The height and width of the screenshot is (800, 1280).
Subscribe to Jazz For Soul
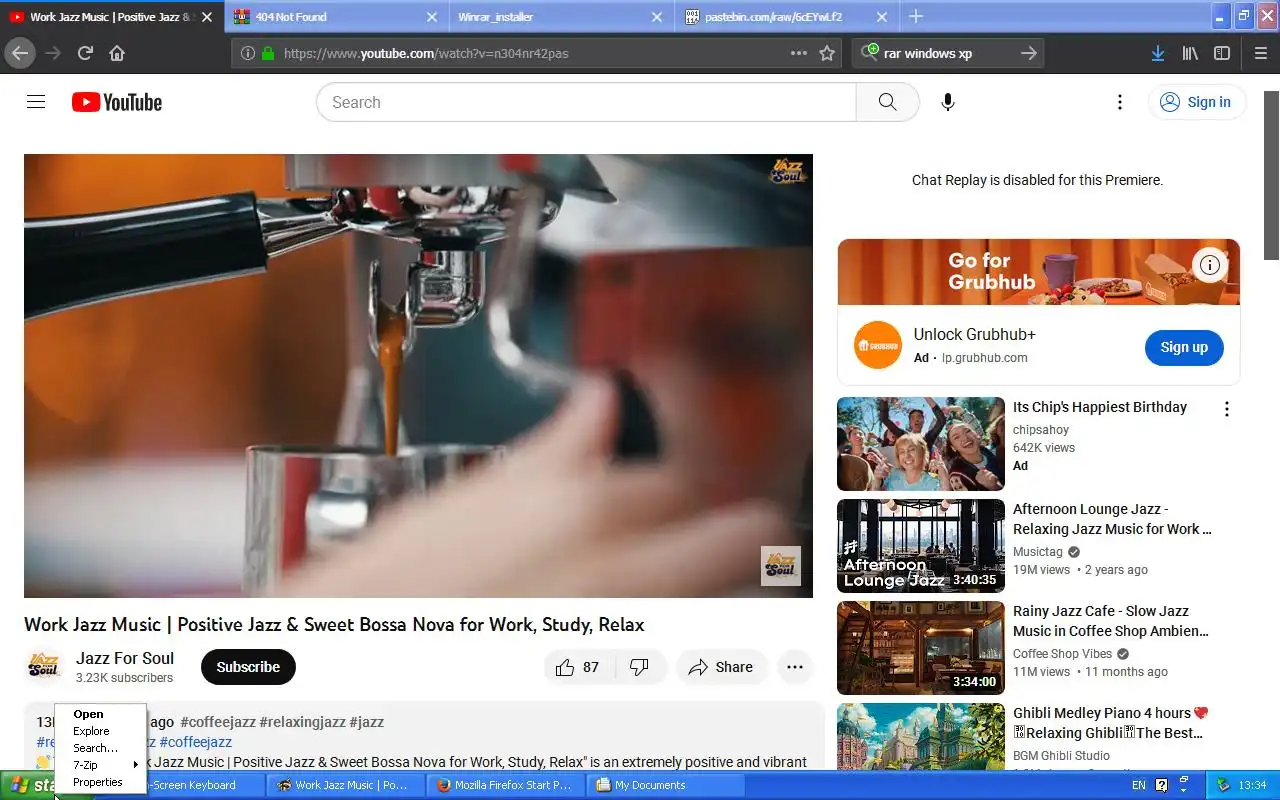(x=248, y=667)
